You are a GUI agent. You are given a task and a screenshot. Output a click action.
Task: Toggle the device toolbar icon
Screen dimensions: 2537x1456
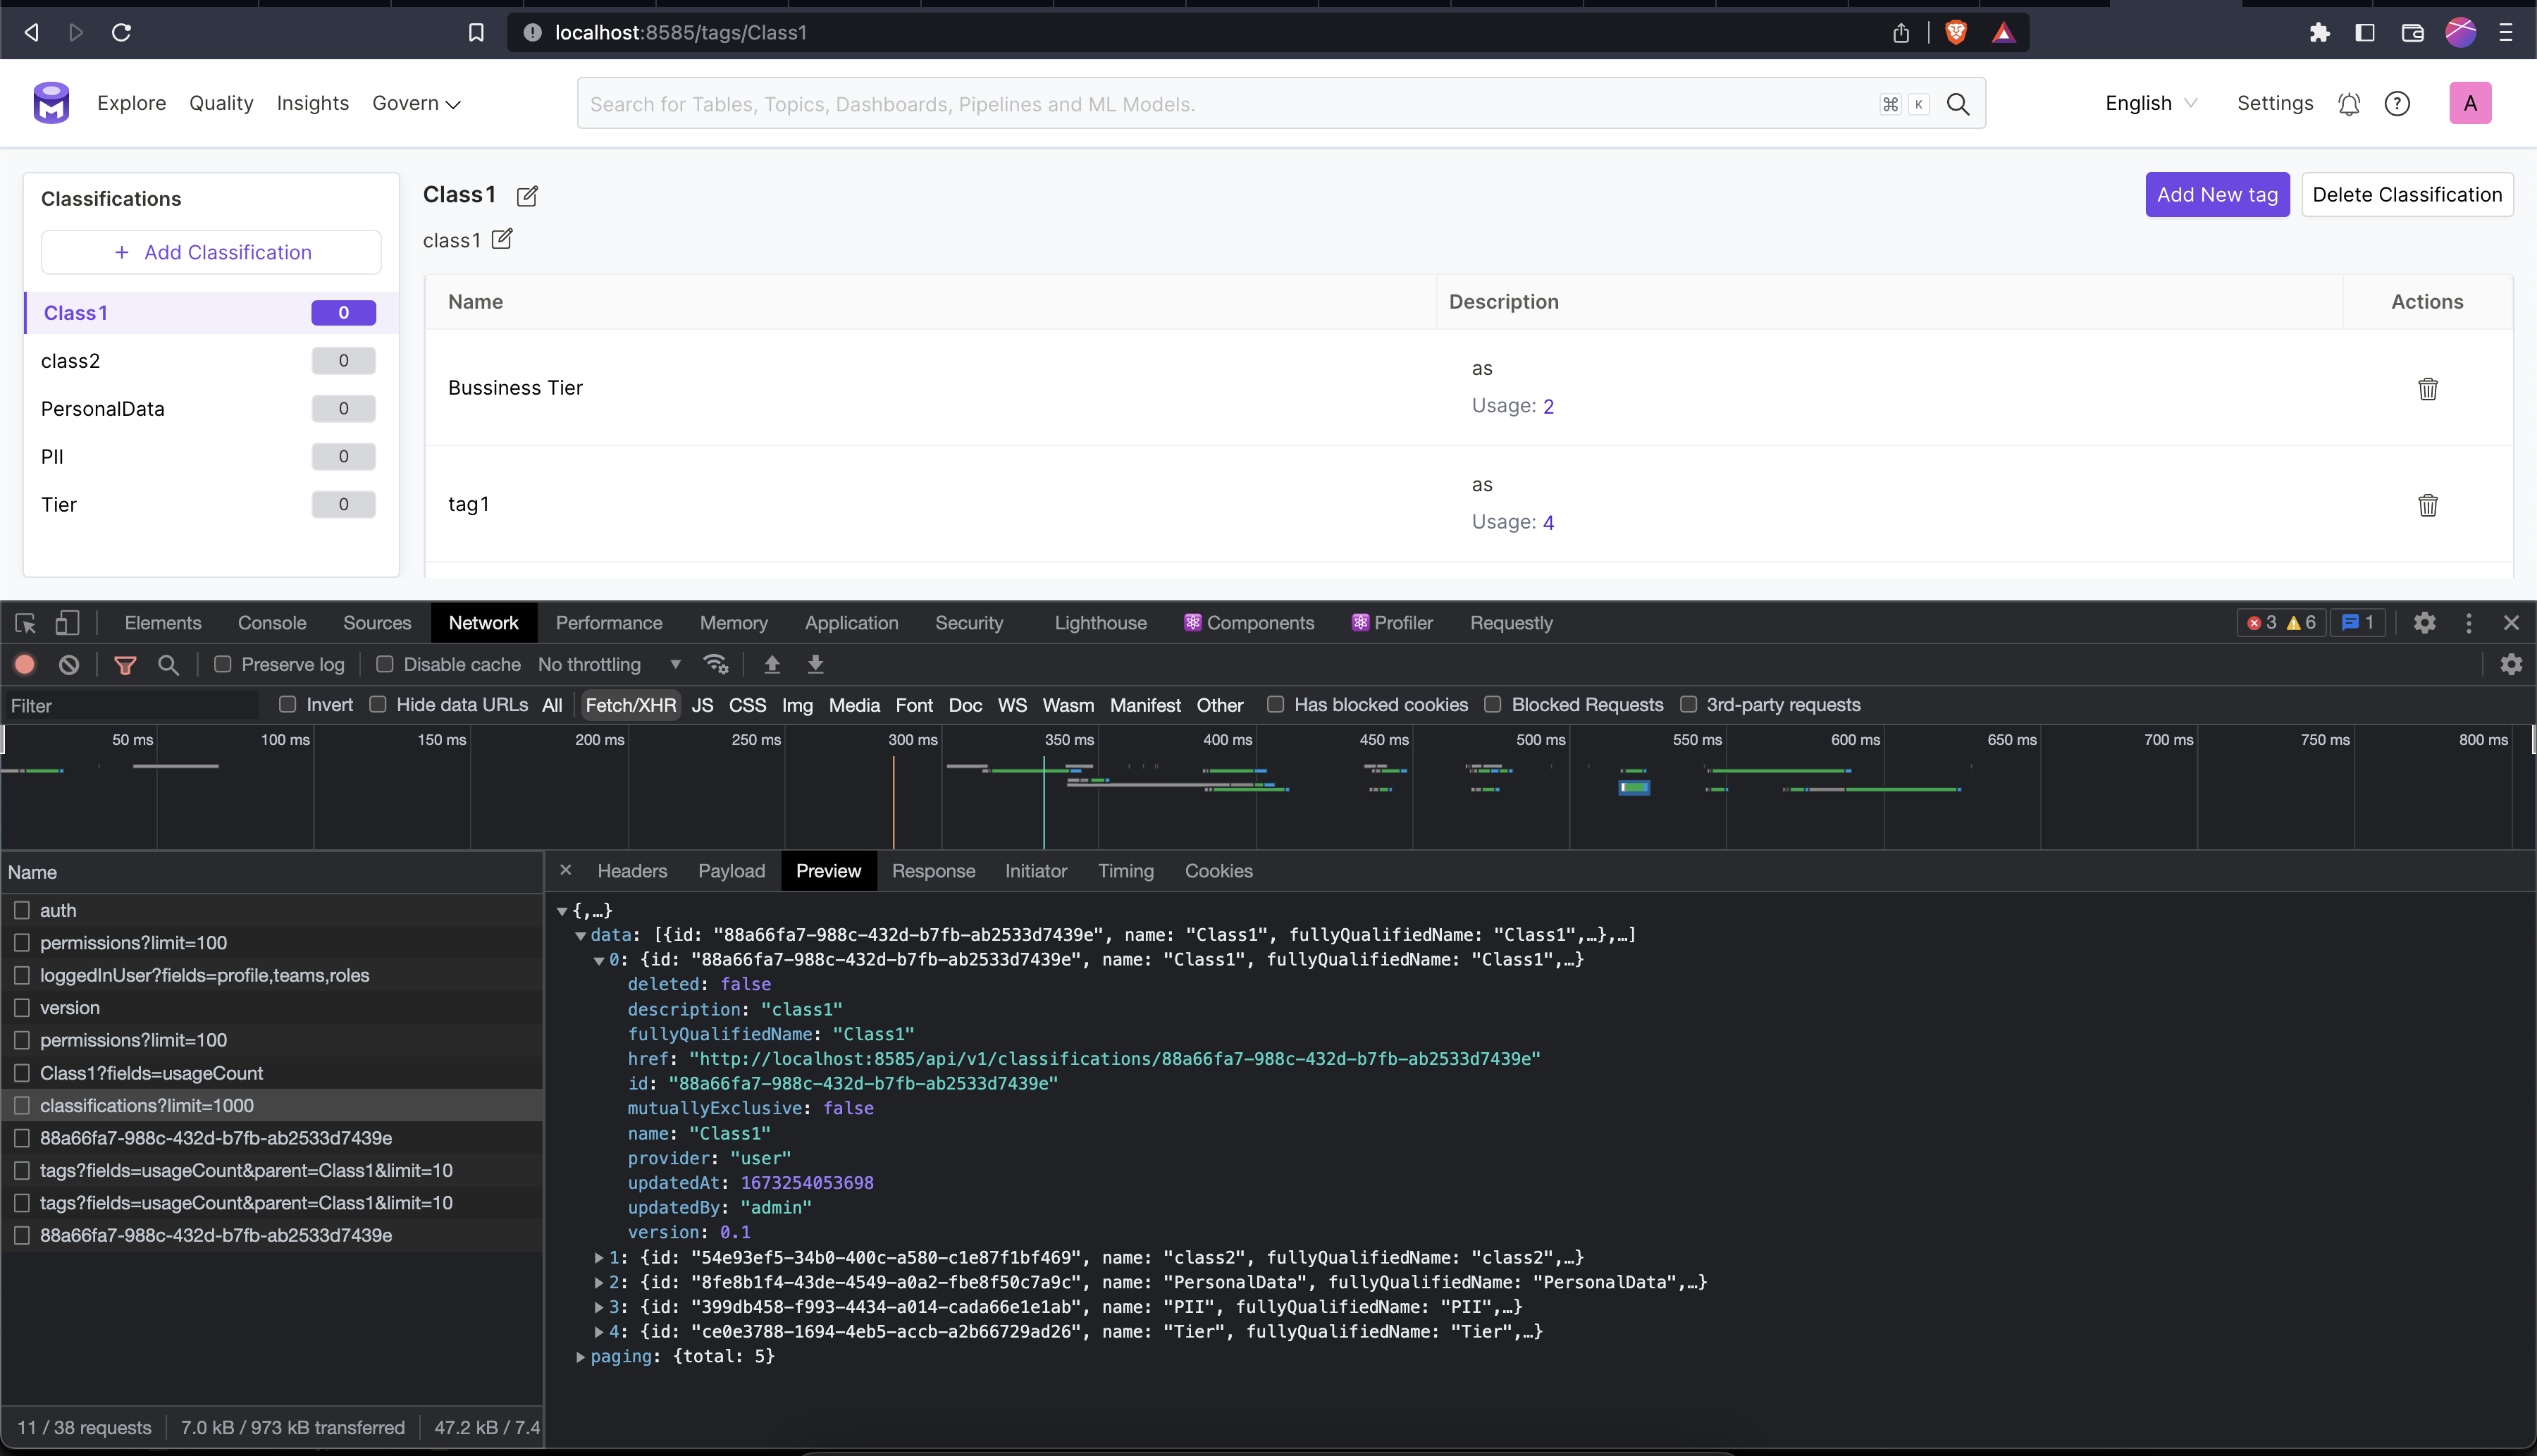click(67, 623)
